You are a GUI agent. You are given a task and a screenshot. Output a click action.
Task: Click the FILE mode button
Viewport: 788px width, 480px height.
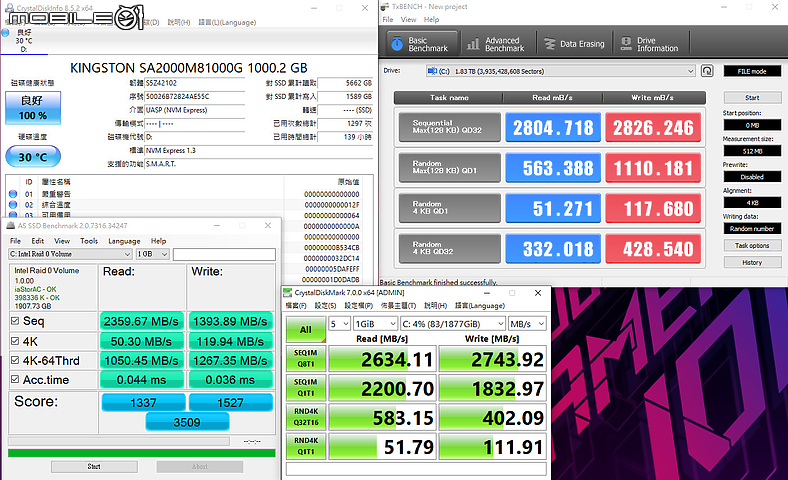752,71
